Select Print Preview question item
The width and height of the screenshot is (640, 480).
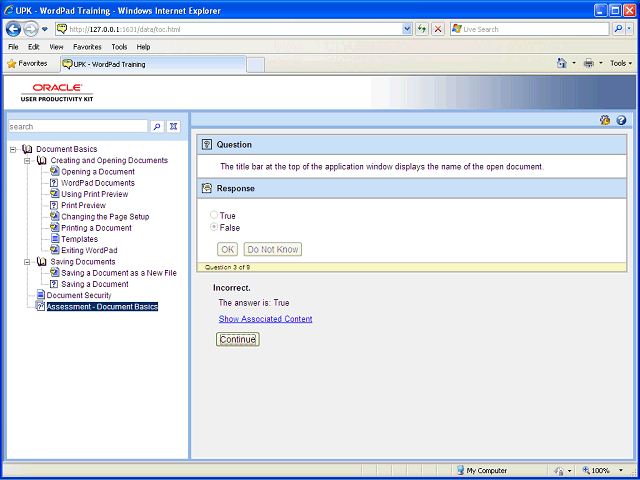83,205
